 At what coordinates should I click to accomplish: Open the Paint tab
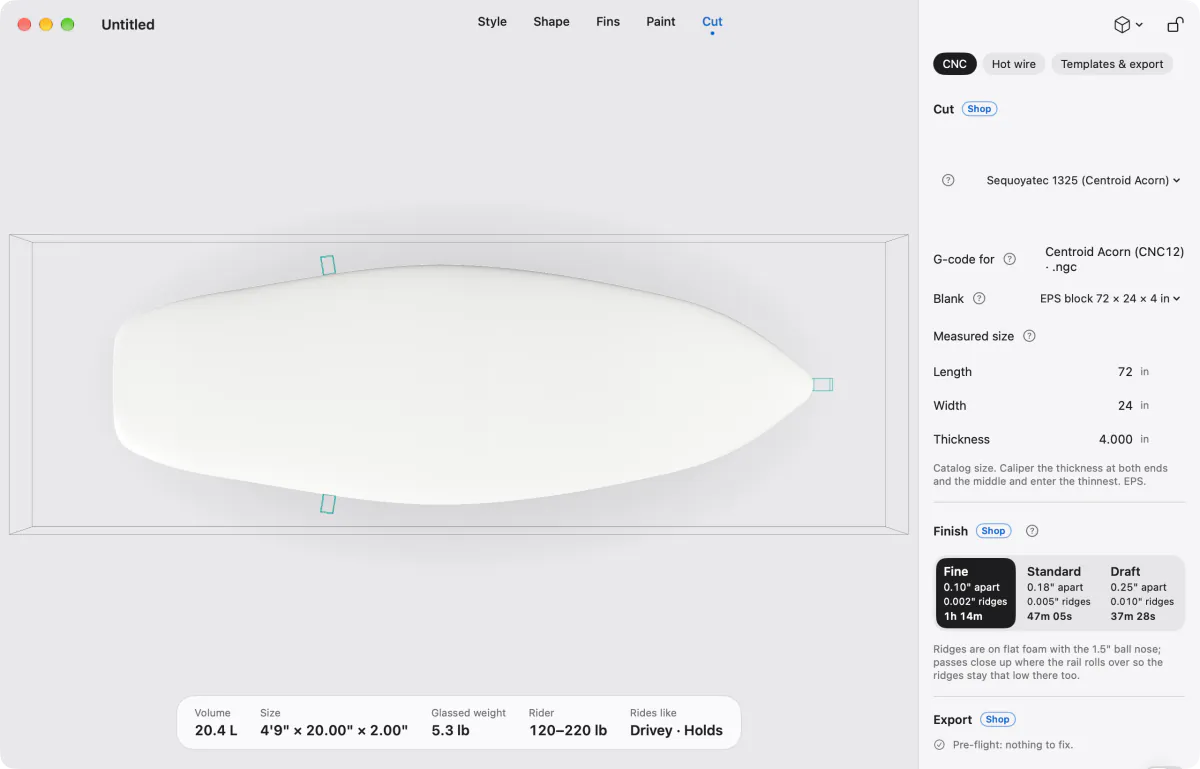click(x=661, y=21)
